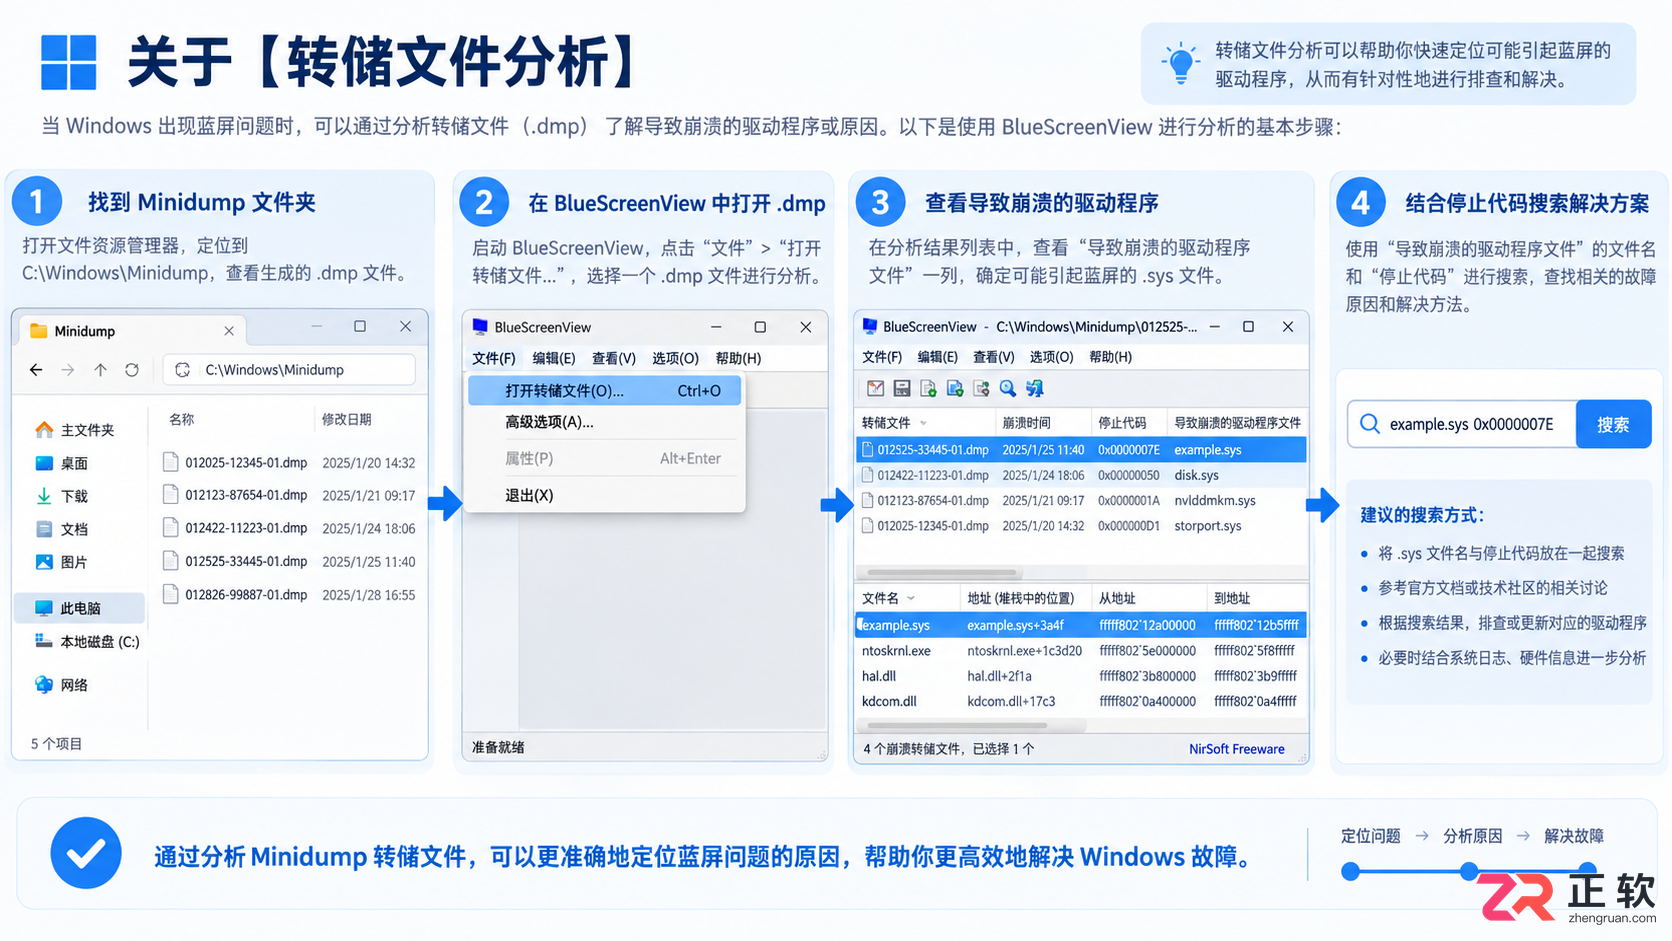This screenshot has height=941, width=1672.
Task: Click the sort chevron beside 文件名 header
Action: [911, 598]
